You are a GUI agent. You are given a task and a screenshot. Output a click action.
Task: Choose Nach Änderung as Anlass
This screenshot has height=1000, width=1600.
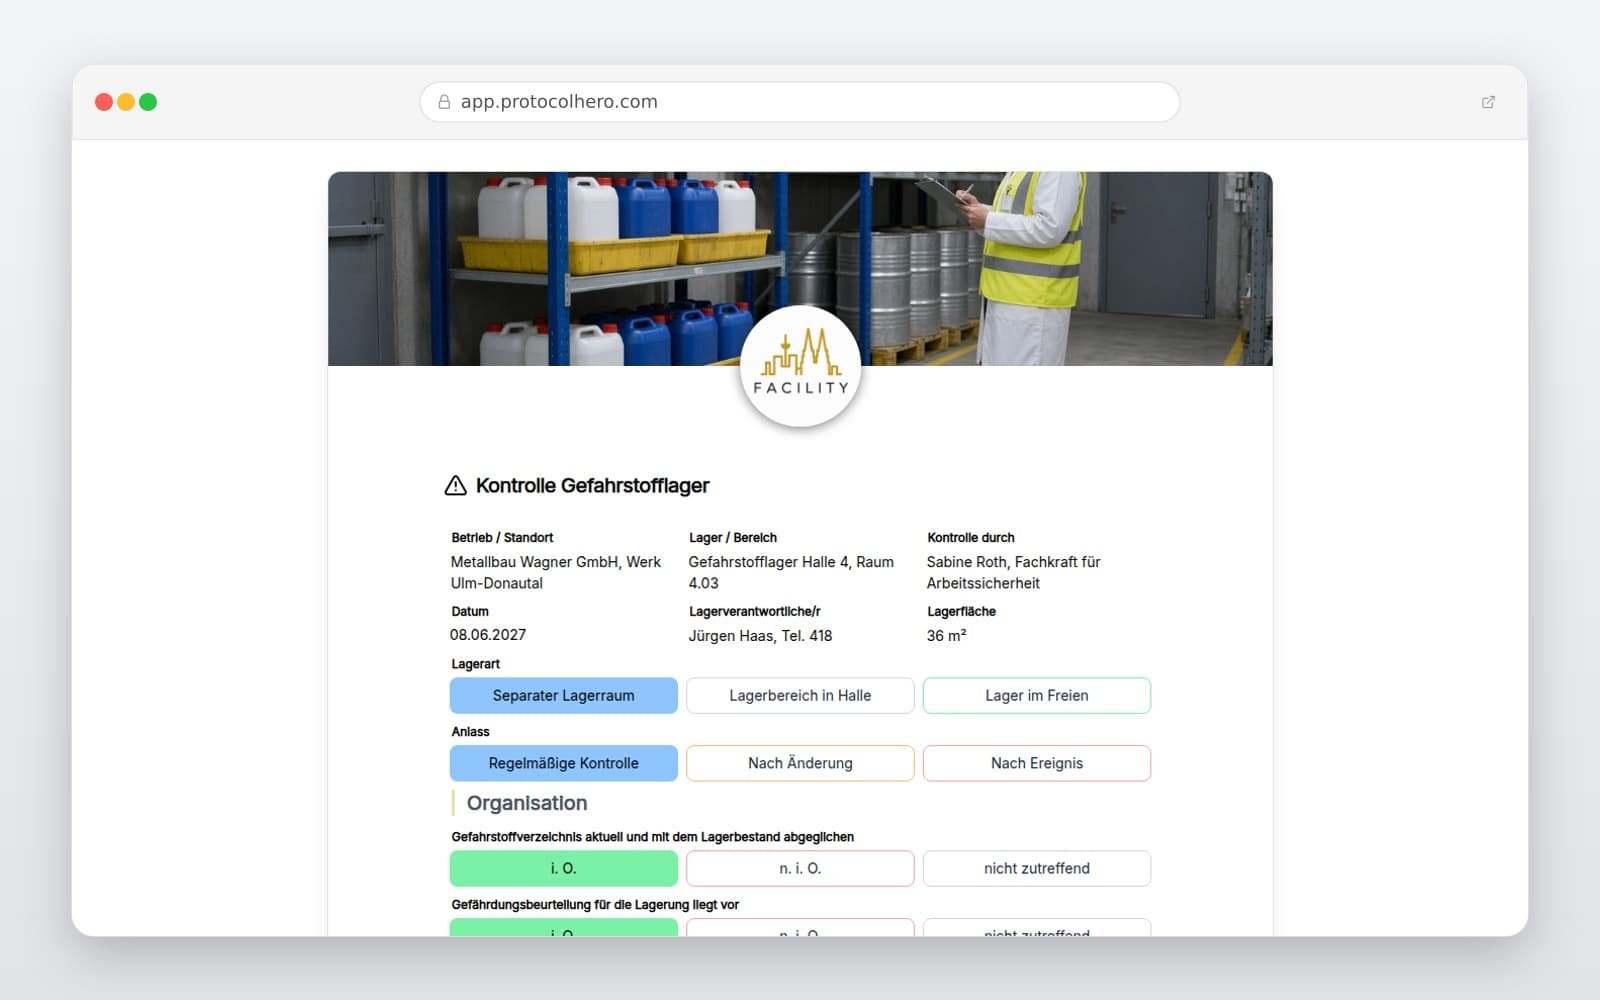click(800, 764)
